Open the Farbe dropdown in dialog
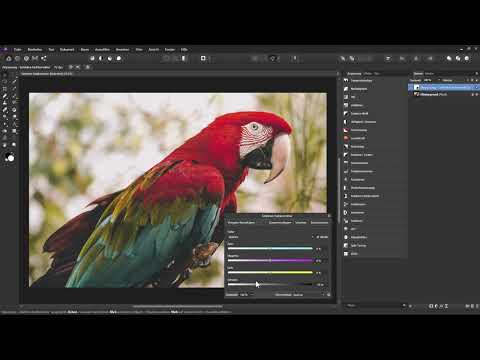 (x=271, y=237)
